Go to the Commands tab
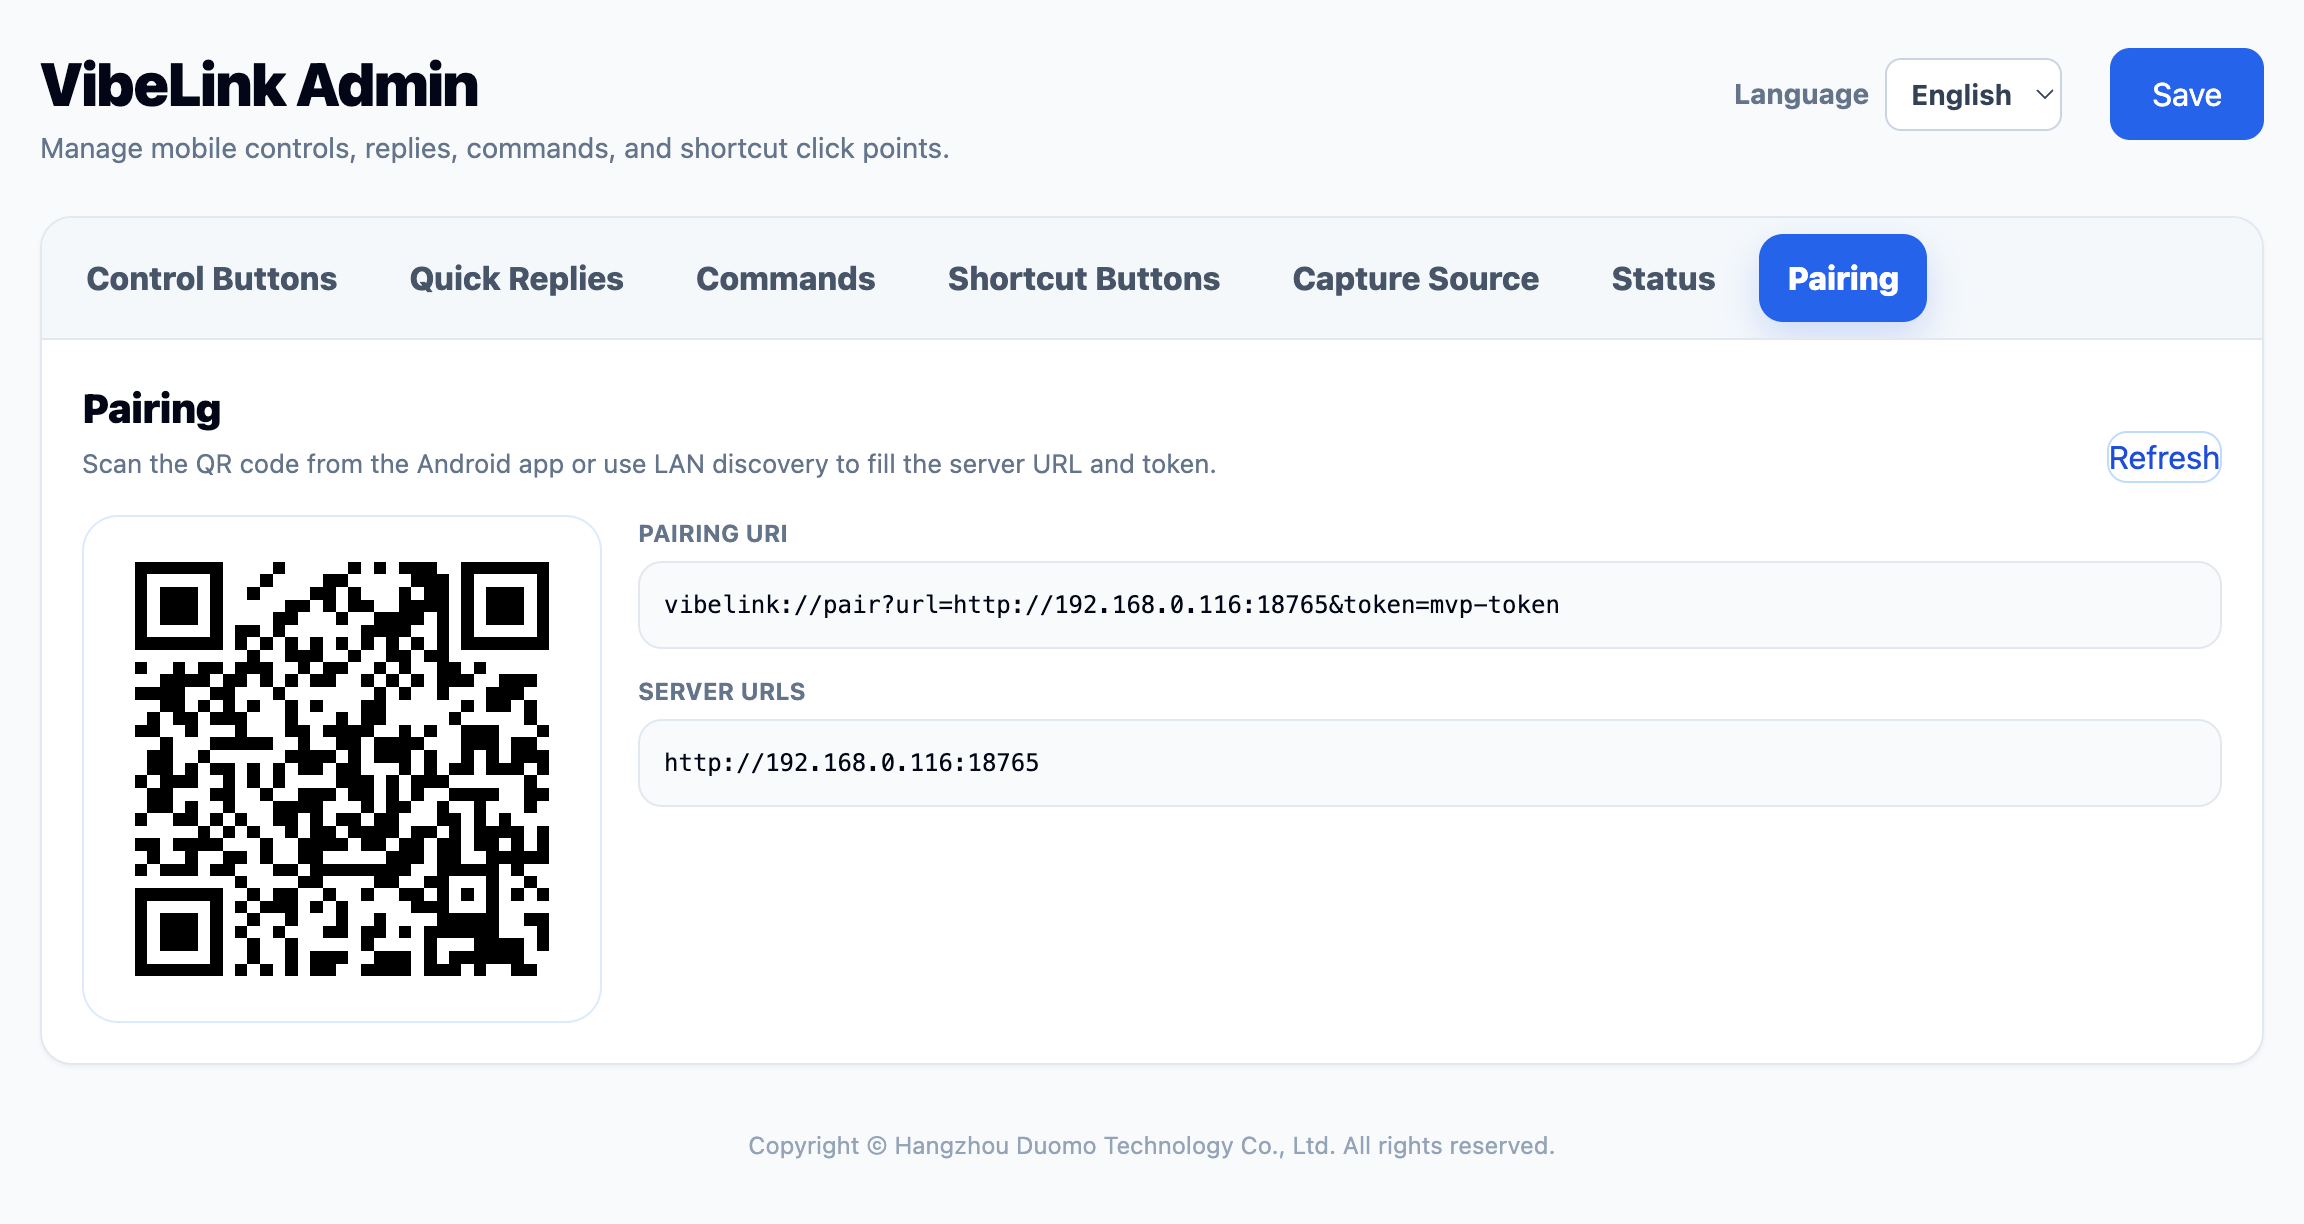Viewport: 2304px width, 1224px height. [x=785, y=278]
